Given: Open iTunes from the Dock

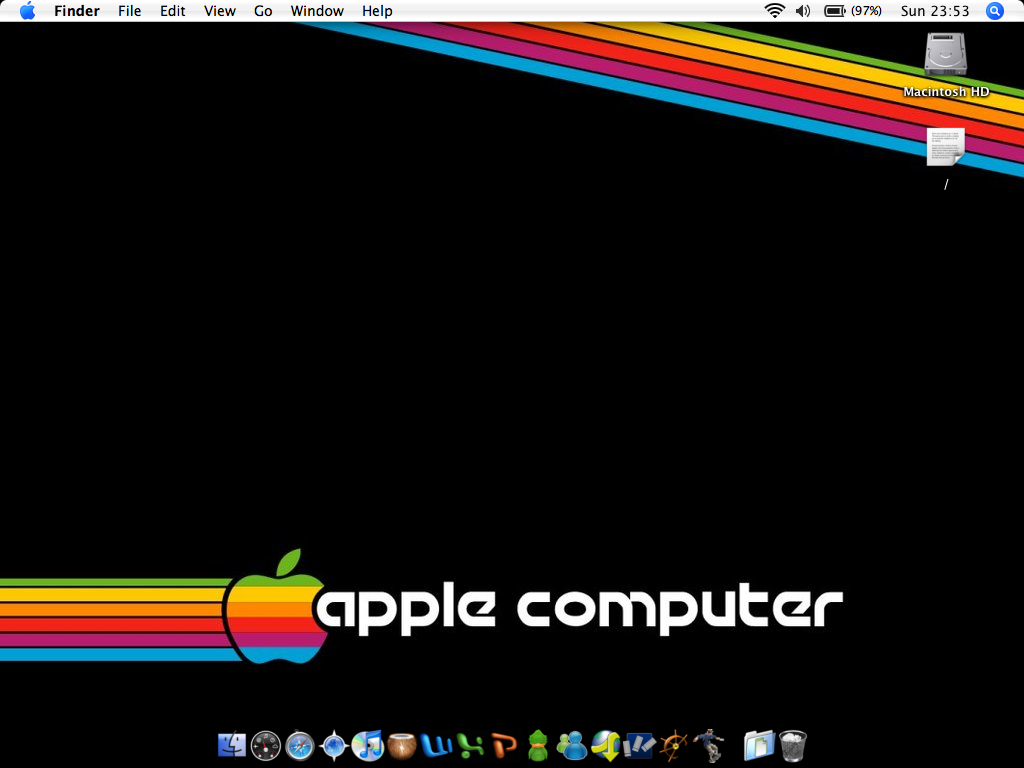Looking at the screenshot, I should 368,745.
